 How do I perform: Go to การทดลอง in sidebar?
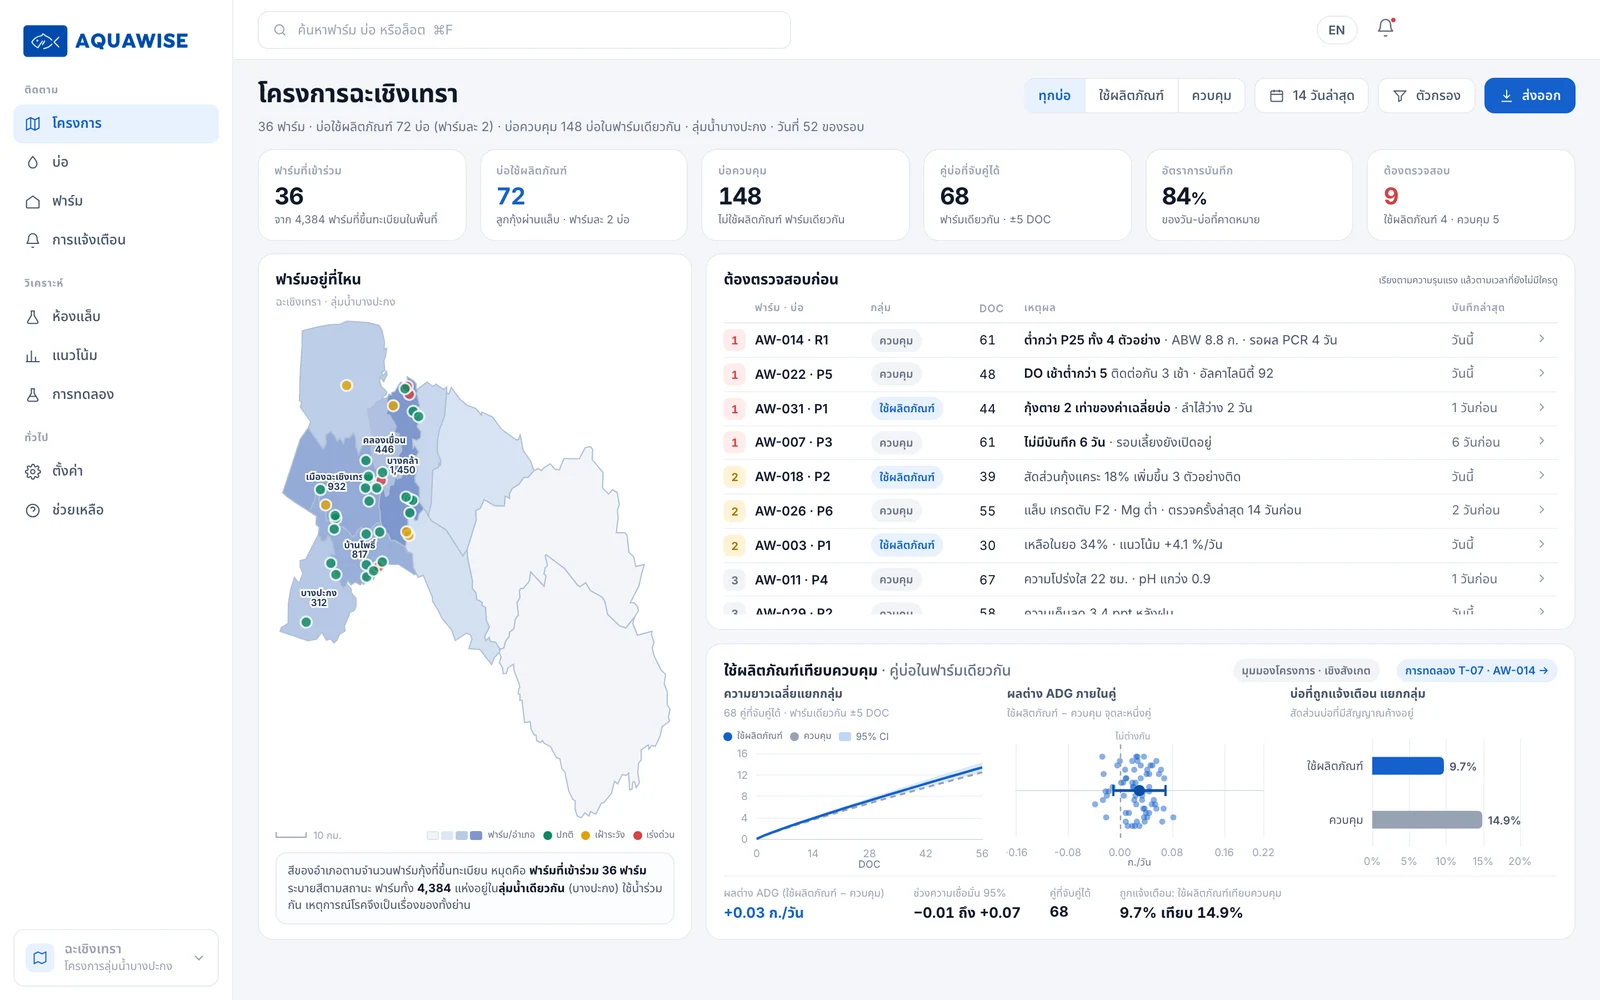point(116,395)
